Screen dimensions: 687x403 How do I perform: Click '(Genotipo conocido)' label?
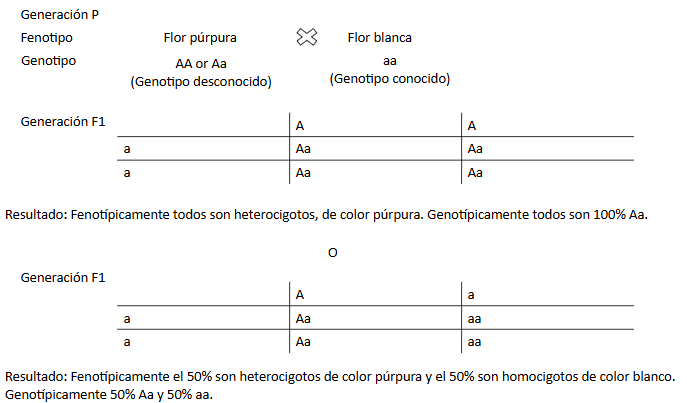[x=390, y=79]
